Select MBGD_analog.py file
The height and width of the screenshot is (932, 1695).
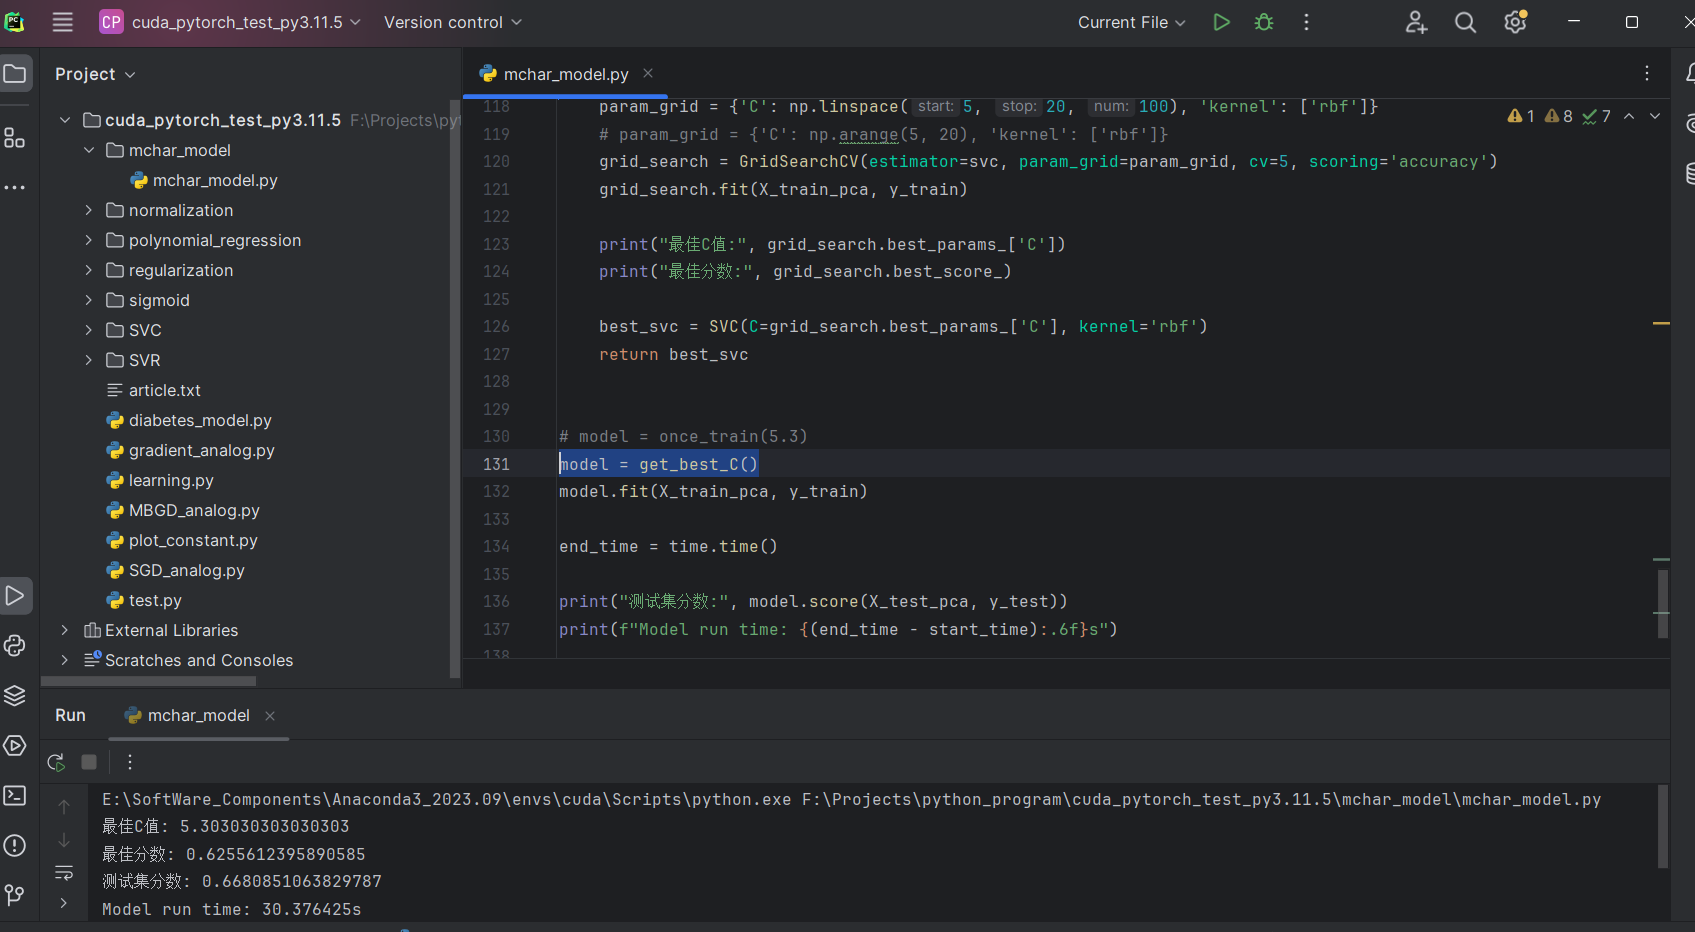[183, 510]
